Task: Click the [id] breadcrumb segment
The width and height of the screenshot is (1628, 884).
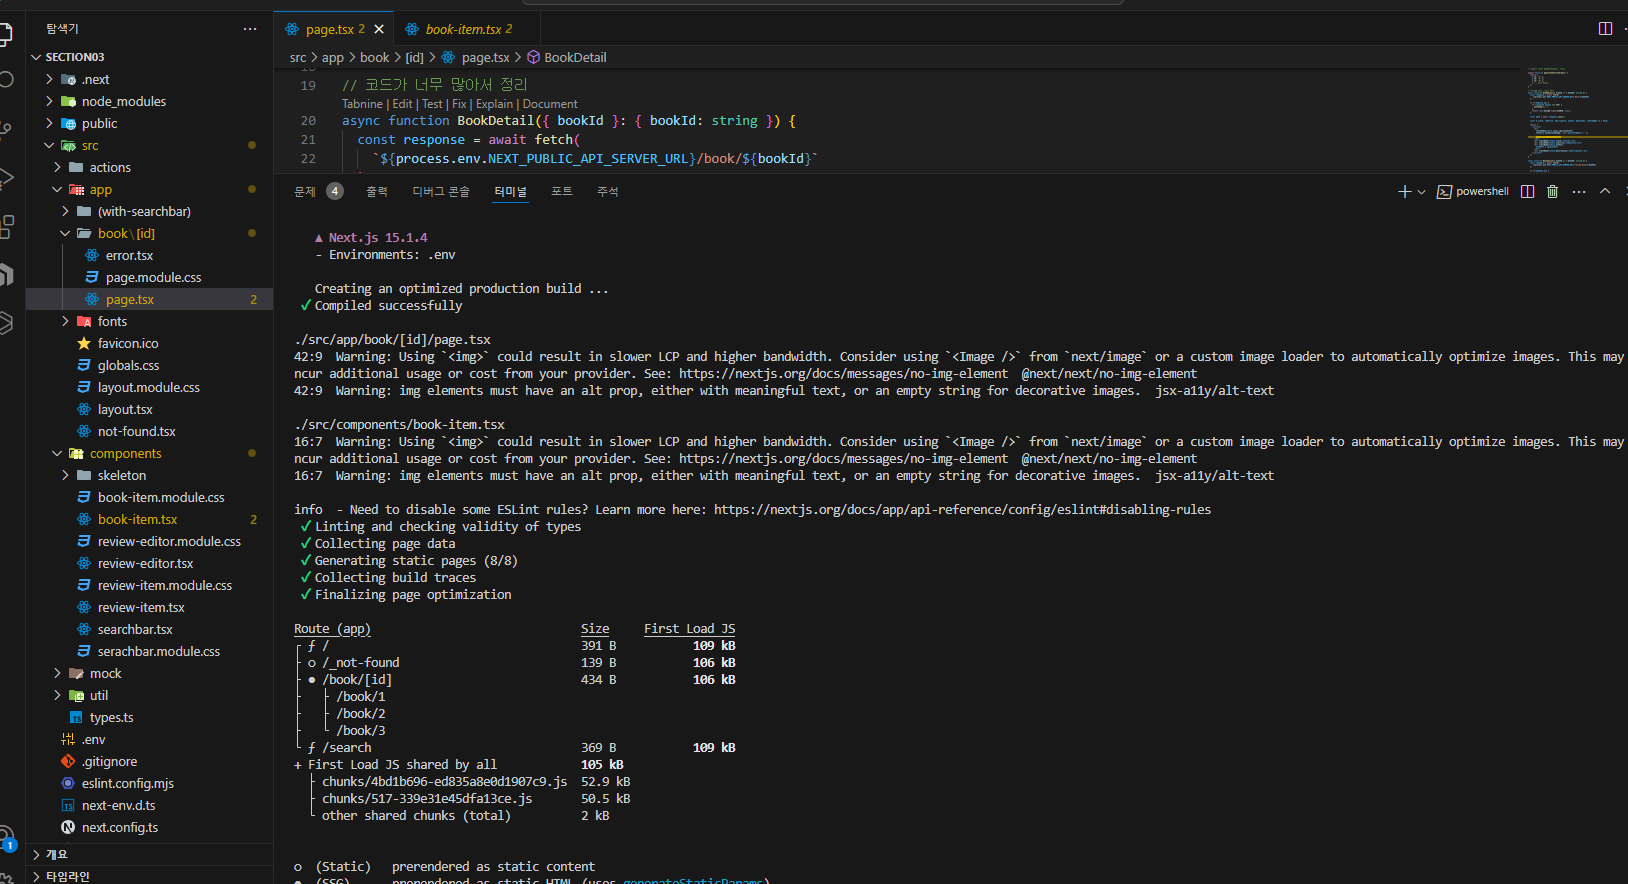Action: 414,57
